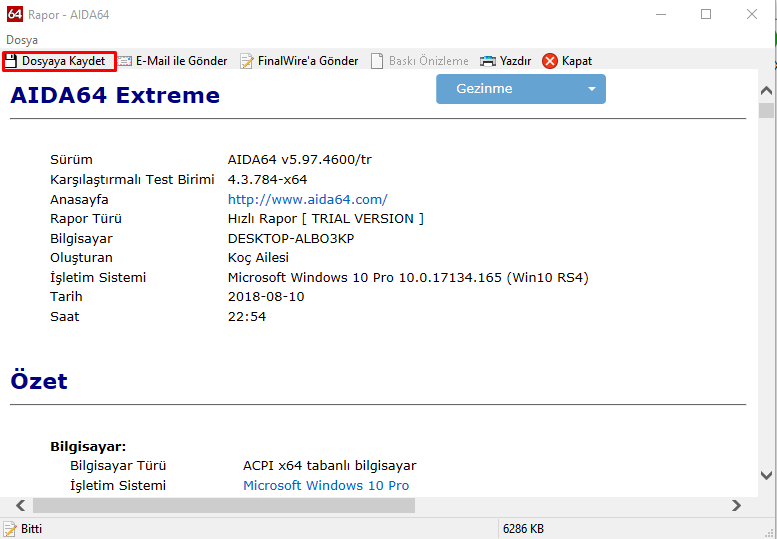Click the 6286 KB status bar entry
The width and height of the screenshot is (777, 539).
pos(523,529)
